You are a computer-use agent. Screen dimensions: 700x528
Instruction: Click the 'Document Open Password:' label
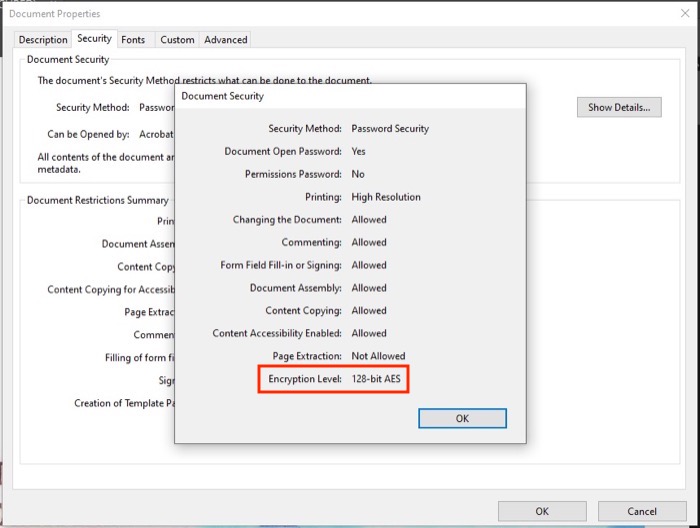(x=283, y=151)
